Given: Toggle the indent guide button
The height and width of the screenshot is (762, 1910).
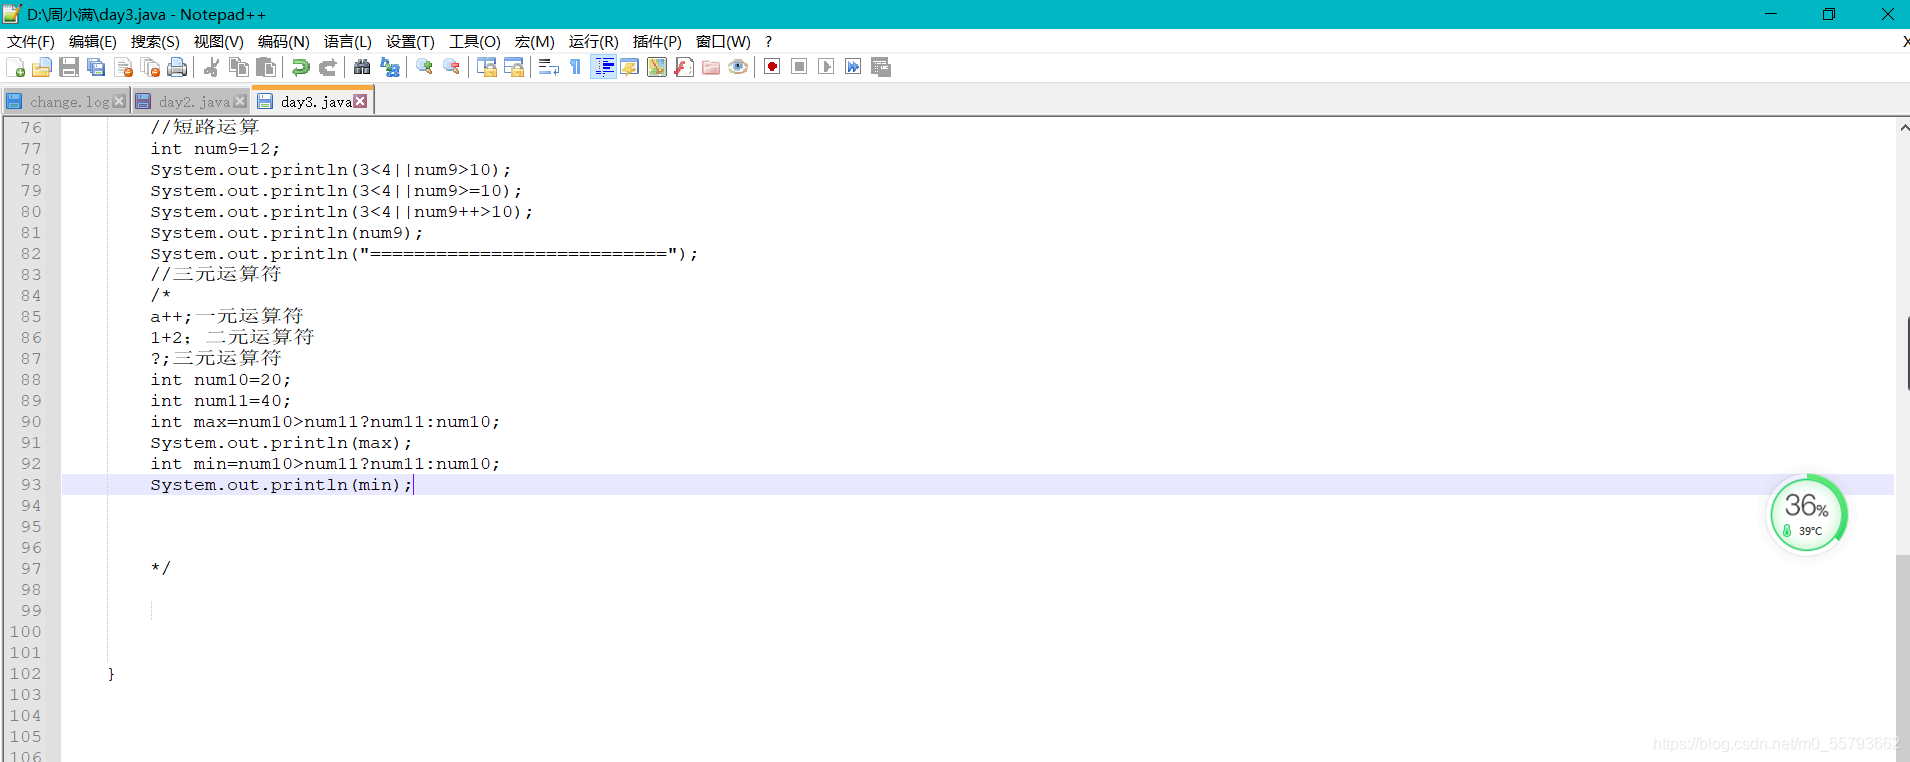Looking at the screenshot, I should tap(604, 67).
